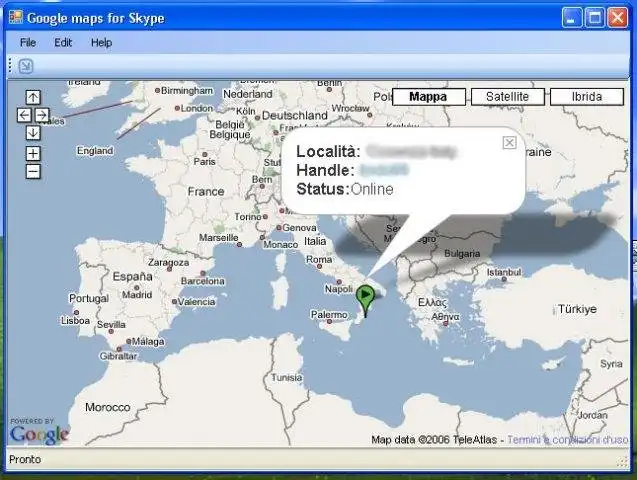Viewport: 637px width, 480px height.
Task: Zoom out with the minus button
Action: click(x=33, y=171)
